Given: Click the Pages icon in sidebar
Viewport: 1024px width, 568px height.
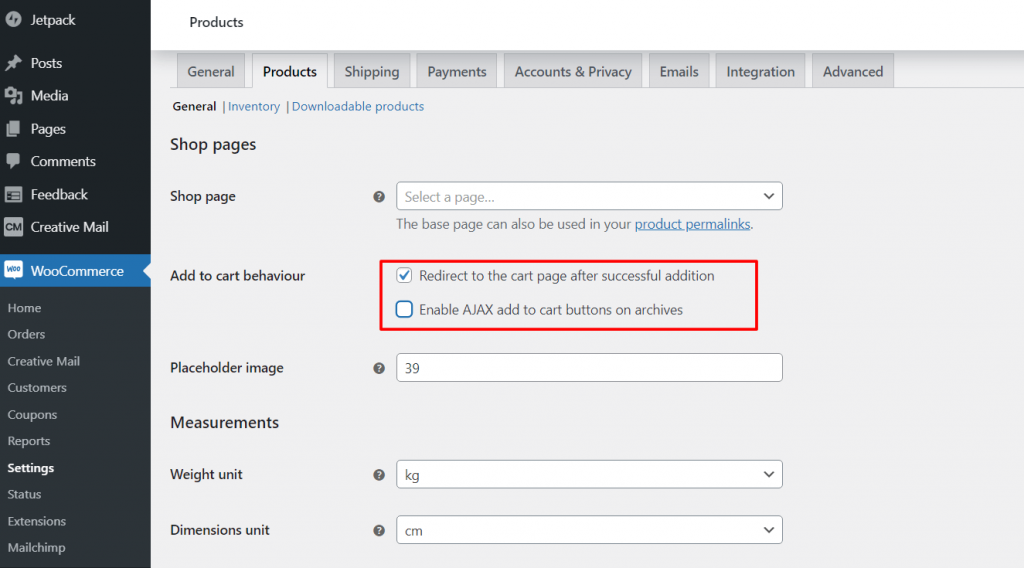Looking at the screenshot, I should [x=13, y=129].
